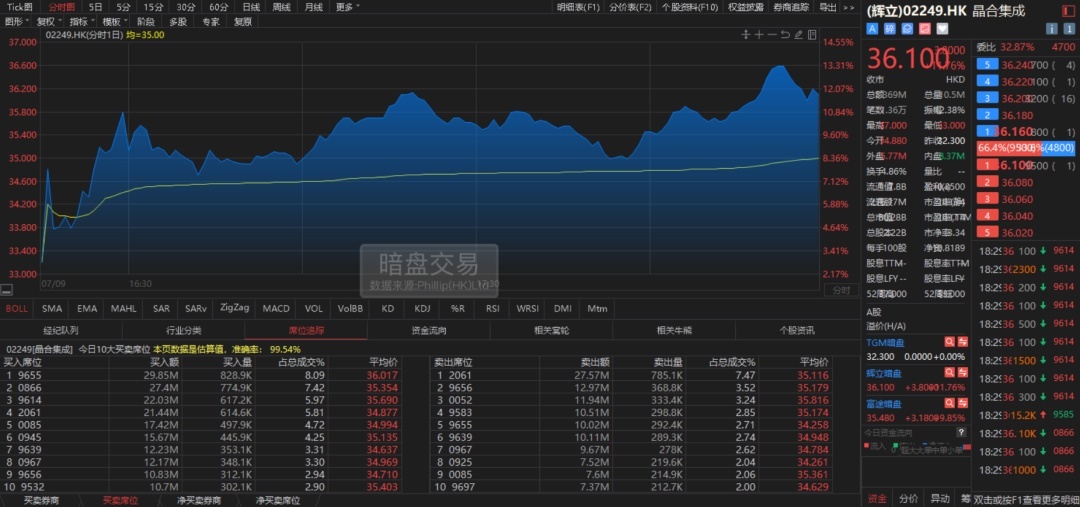The width and height of the screenshot is (1080, 507).
Task: Click the 'i' info icon in the quote panel
Action: point(1052,29)
